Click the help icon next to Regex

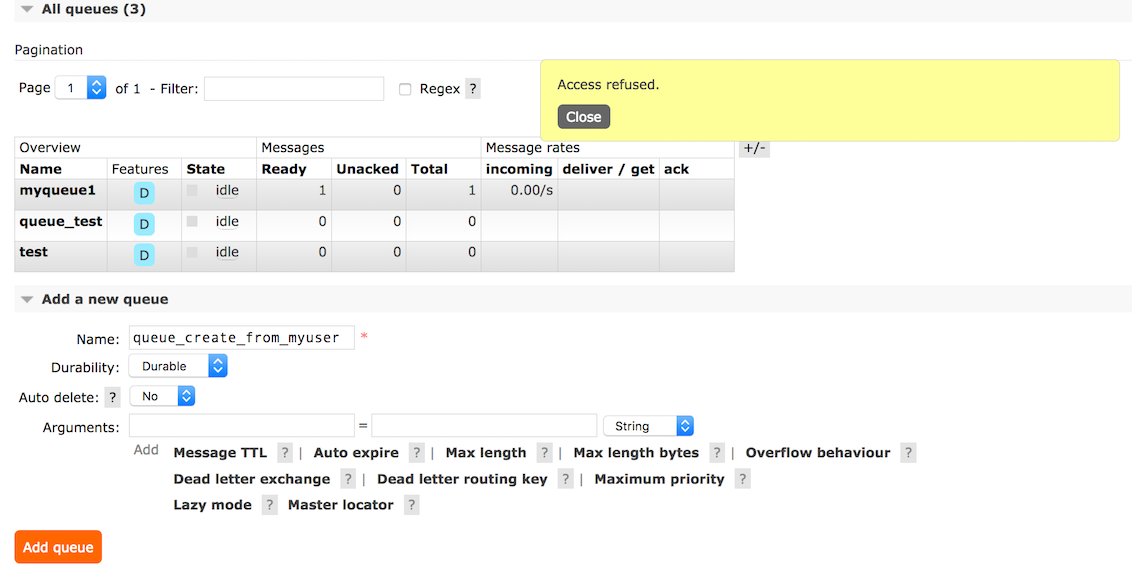(x=473, y=89)
